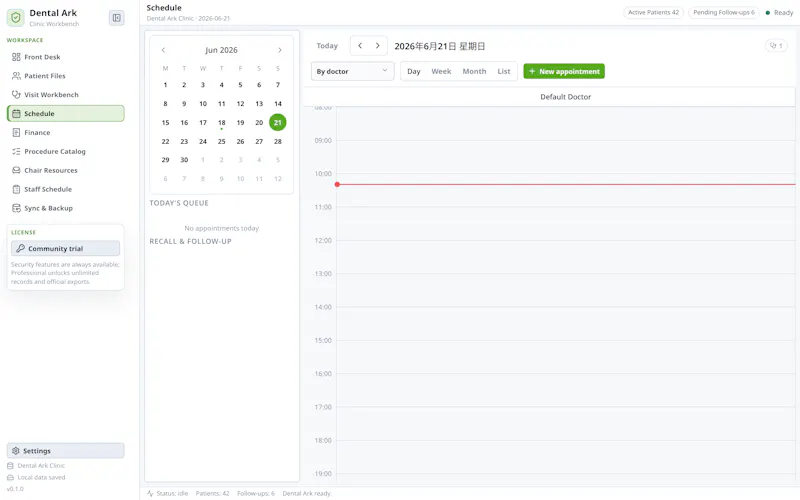The height and width of the screenshot is (500, 800).
Task: Open Chair Resources section
Action: 65,170
